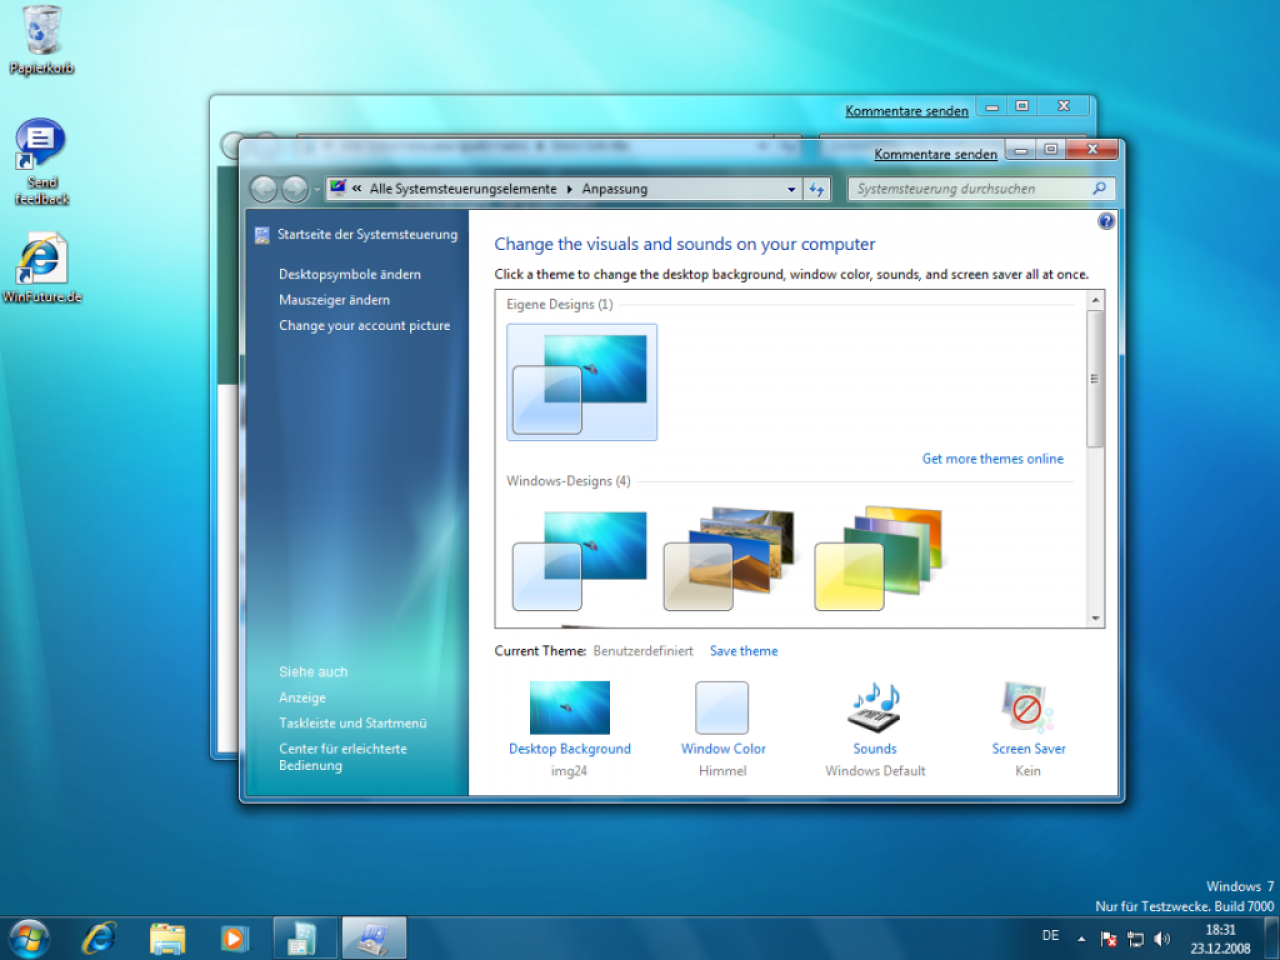The width and height of the screenshot is (1280, 960).
Task: Open the WinFuture.de Internet Explorer shortcut
Action: (x=41, y=268)
